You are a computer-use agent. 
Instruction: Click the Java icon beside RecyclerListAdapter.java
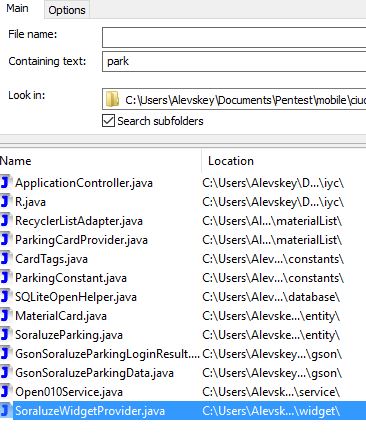click(x=6, y=221)
